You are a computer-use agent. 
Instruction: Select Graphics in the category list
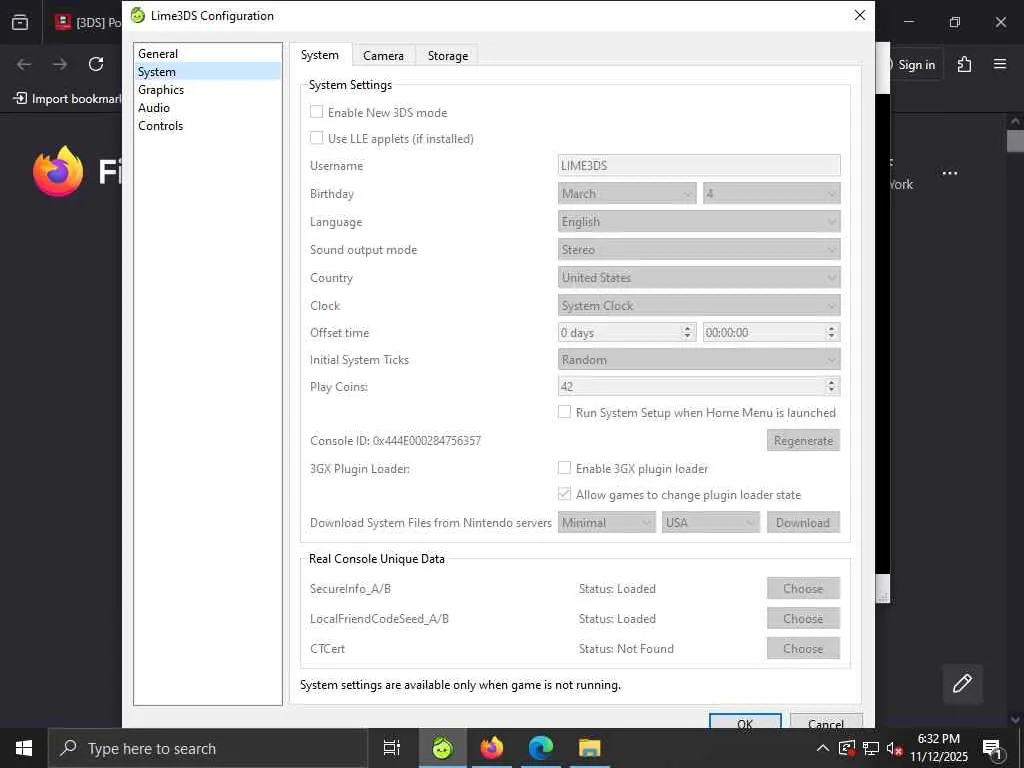pos(207,89)
